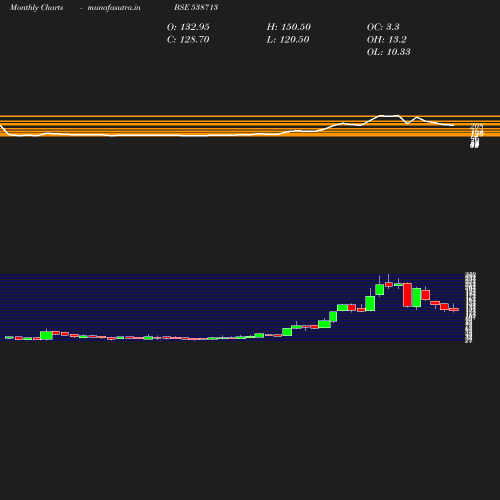Click the munafasutra.in site label

click(114, 8)
